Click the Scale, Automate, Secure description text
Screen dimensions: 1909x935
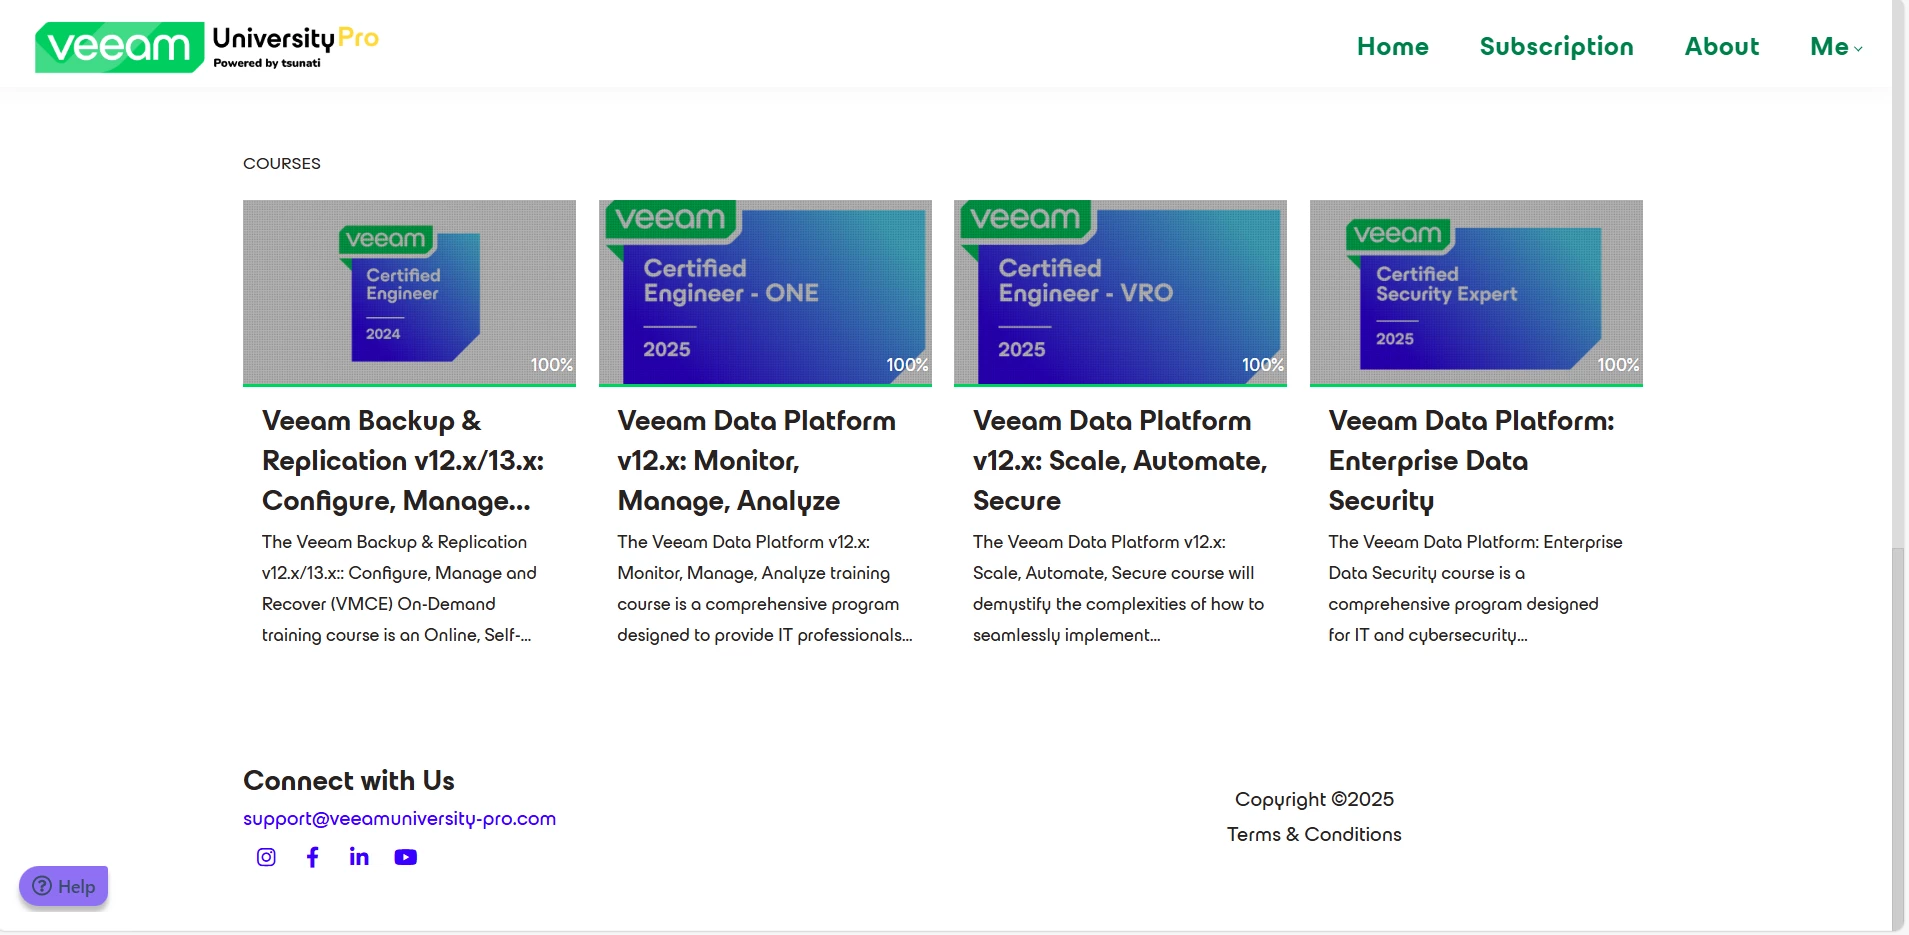click(1118, 588)
